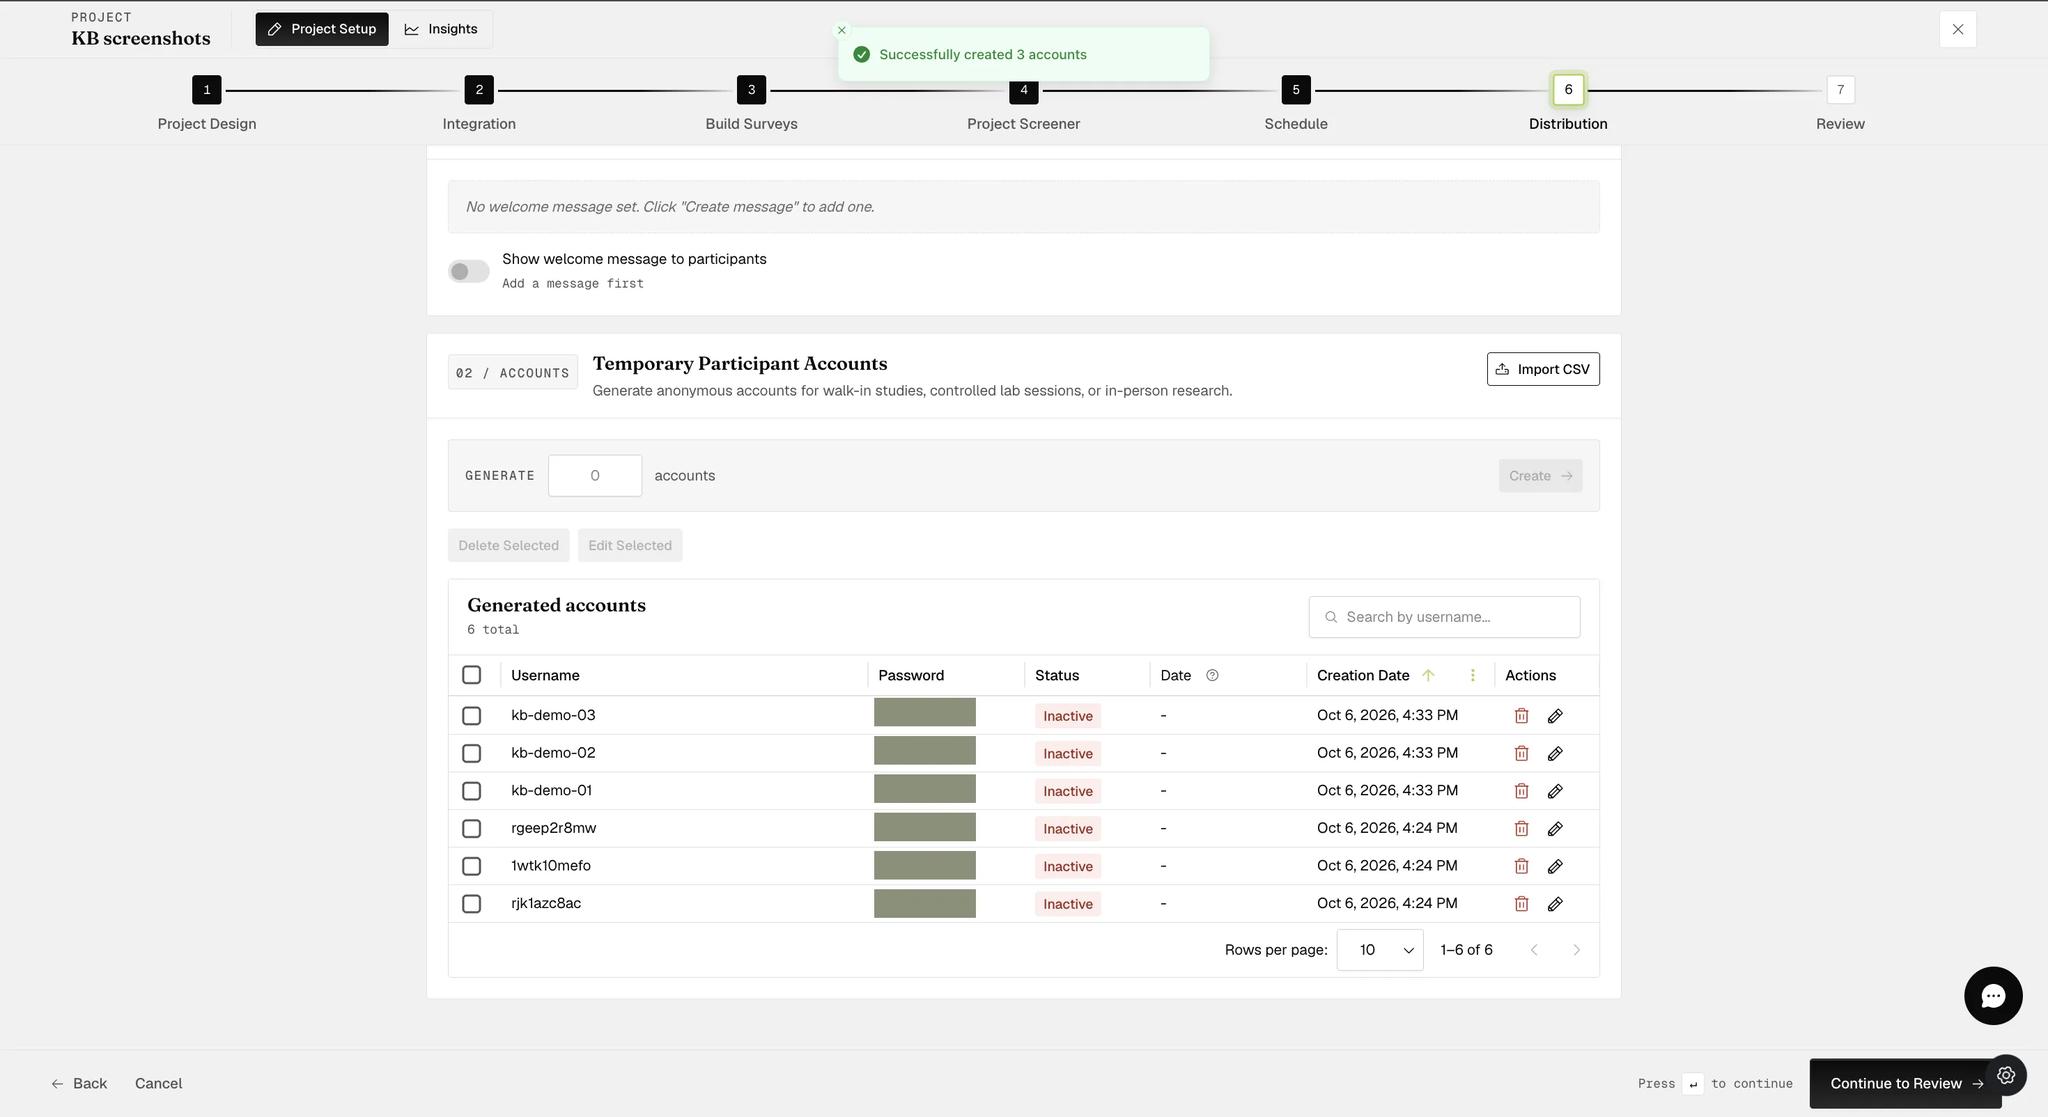Delete the kb-demo-01 account

[1521, 791]
